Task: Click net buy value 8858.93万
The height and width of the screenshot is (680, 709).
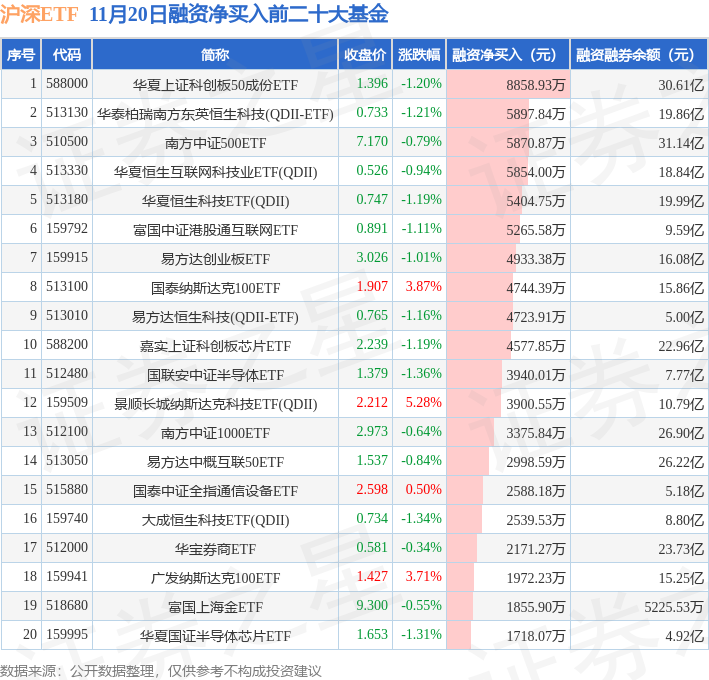Action: coord(535,85)
